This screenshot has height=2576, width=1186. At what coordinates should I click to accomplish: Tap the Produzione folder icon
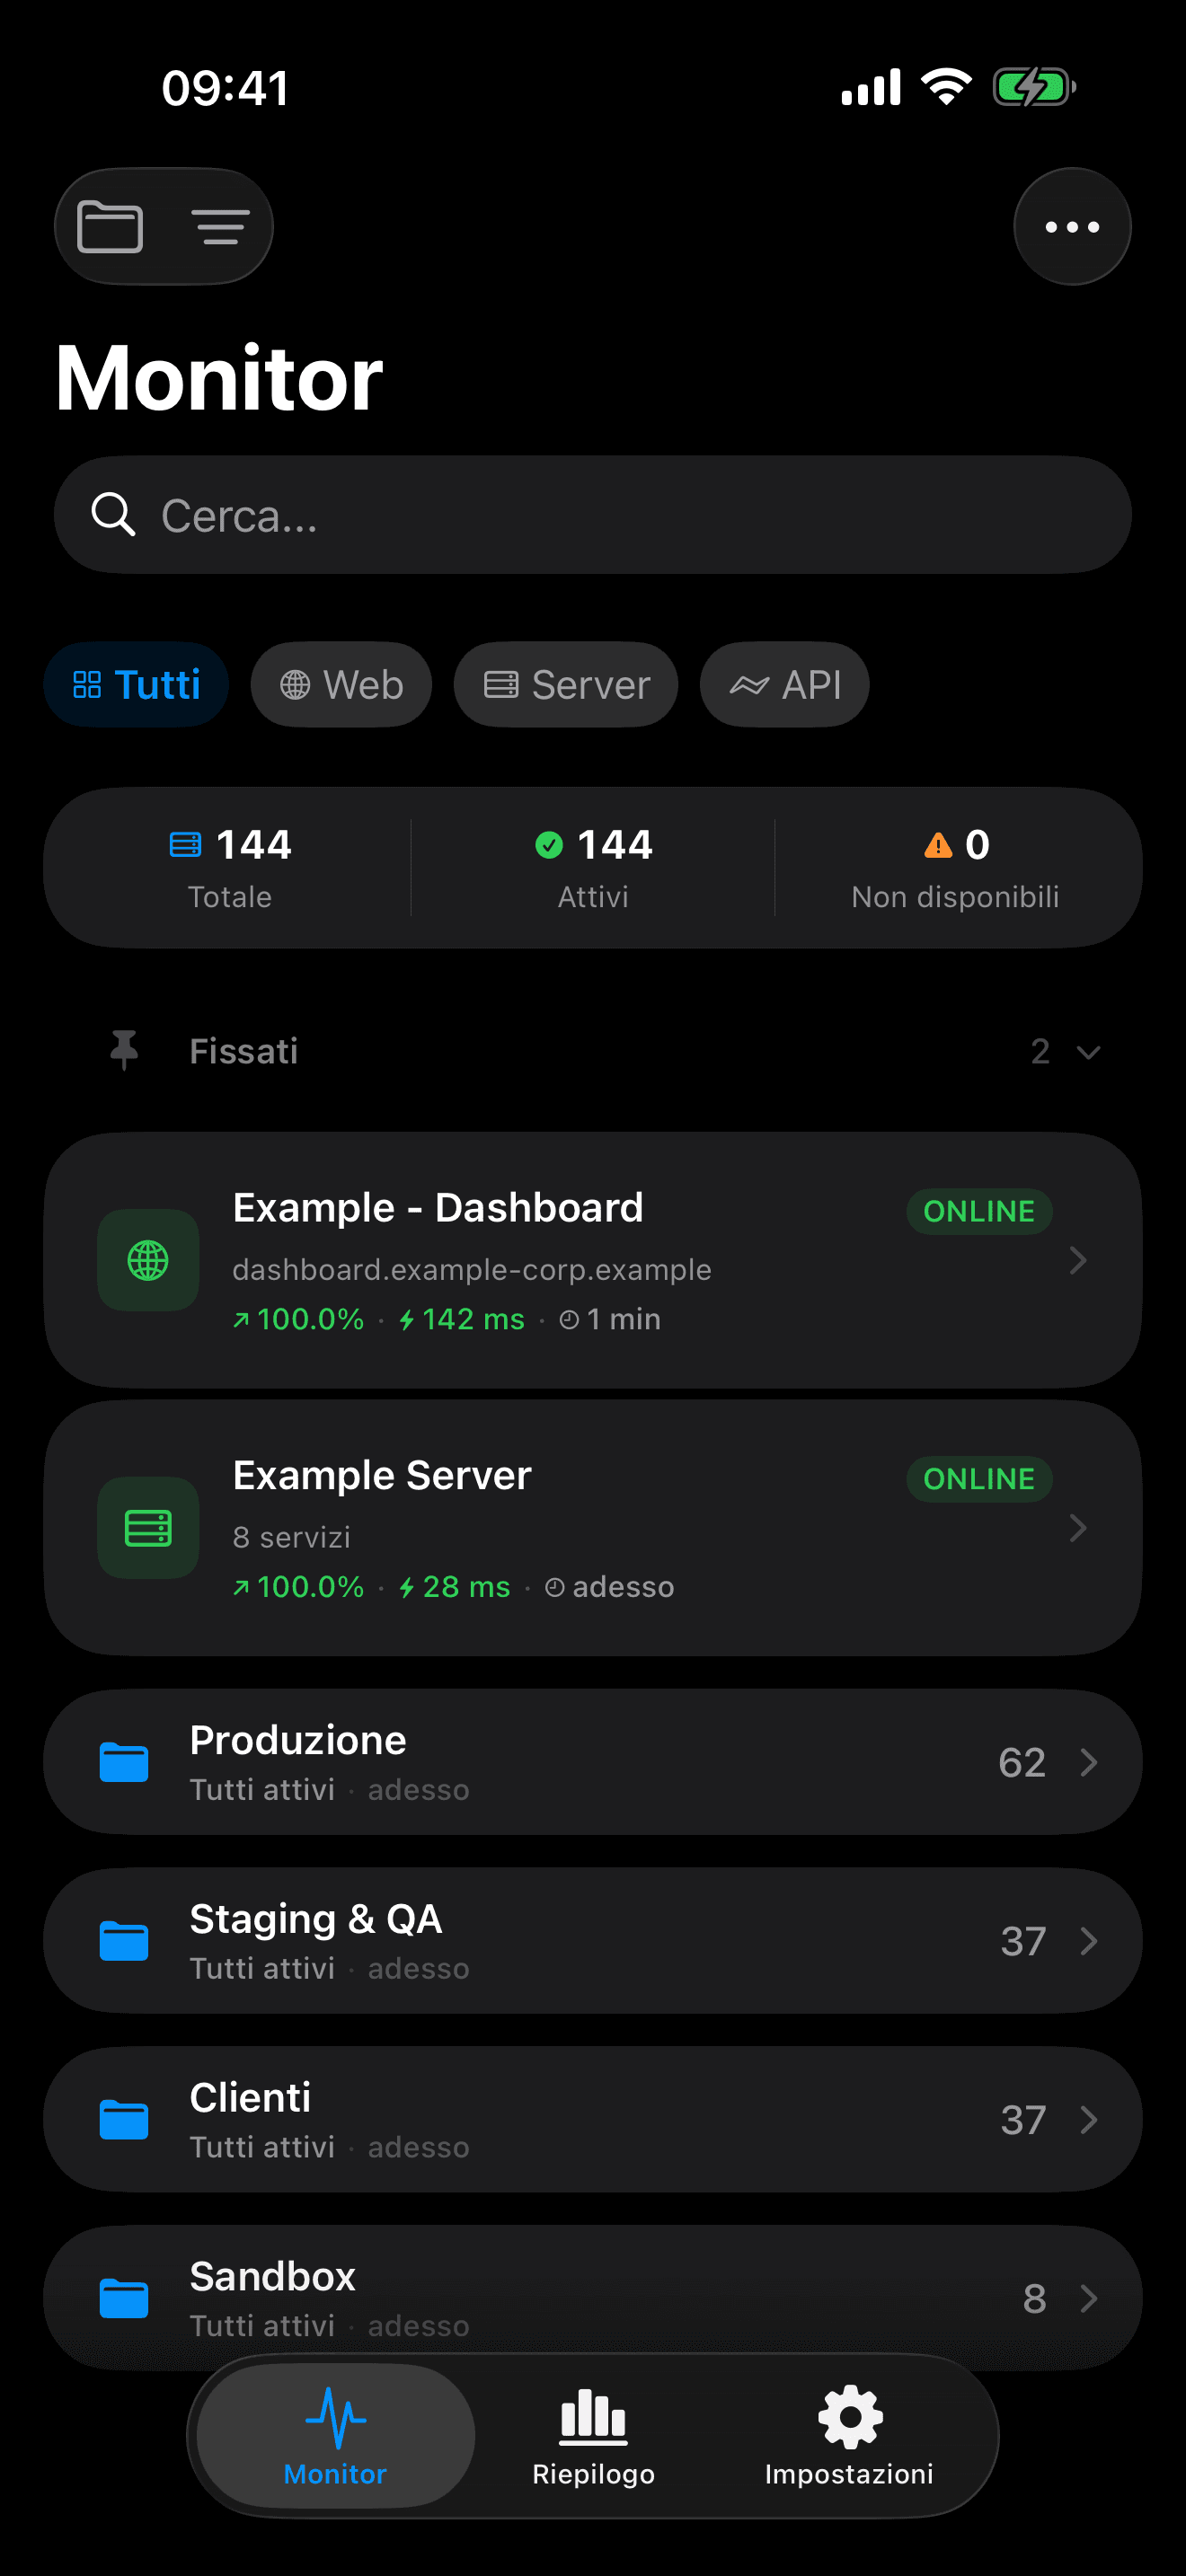pos(124,1762)
